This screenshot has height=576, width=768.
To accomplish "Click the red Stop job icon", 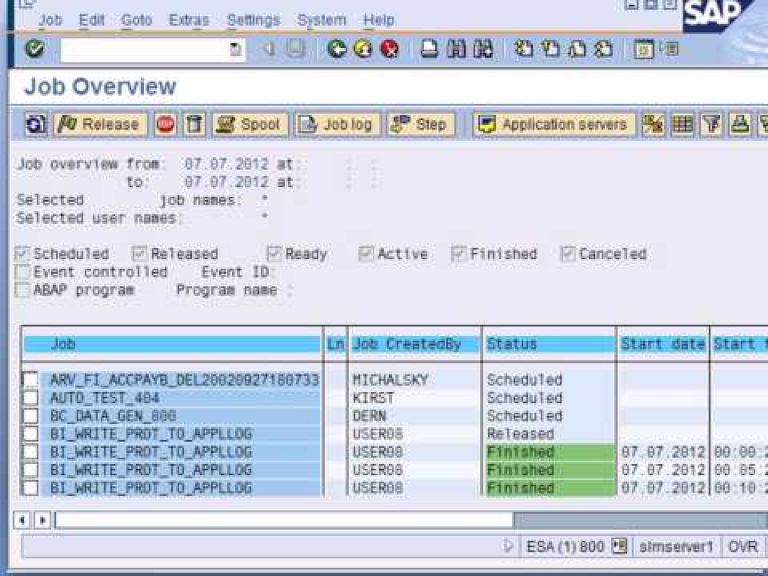I will tap(165, 124).
